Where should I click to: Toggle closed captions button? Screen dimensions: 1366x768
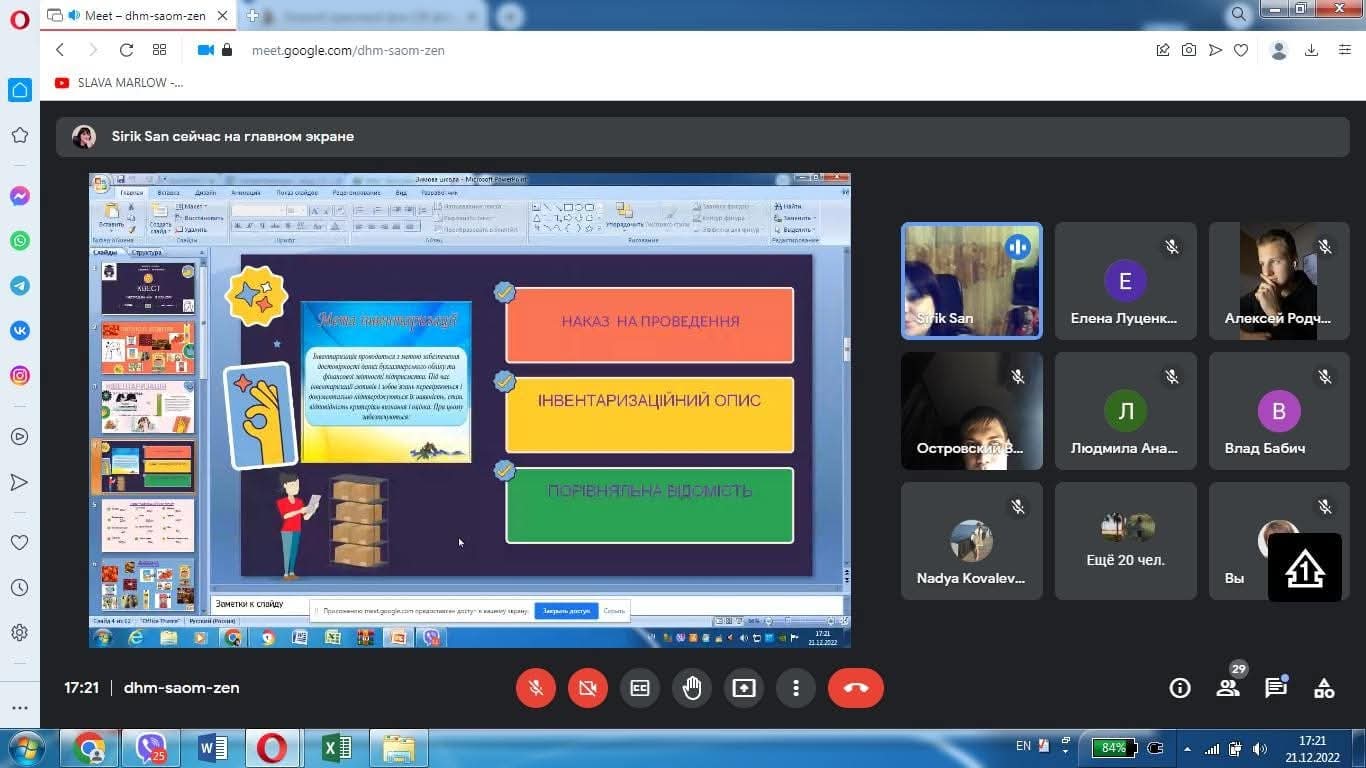pyautogui.click(x=640, y=688)
